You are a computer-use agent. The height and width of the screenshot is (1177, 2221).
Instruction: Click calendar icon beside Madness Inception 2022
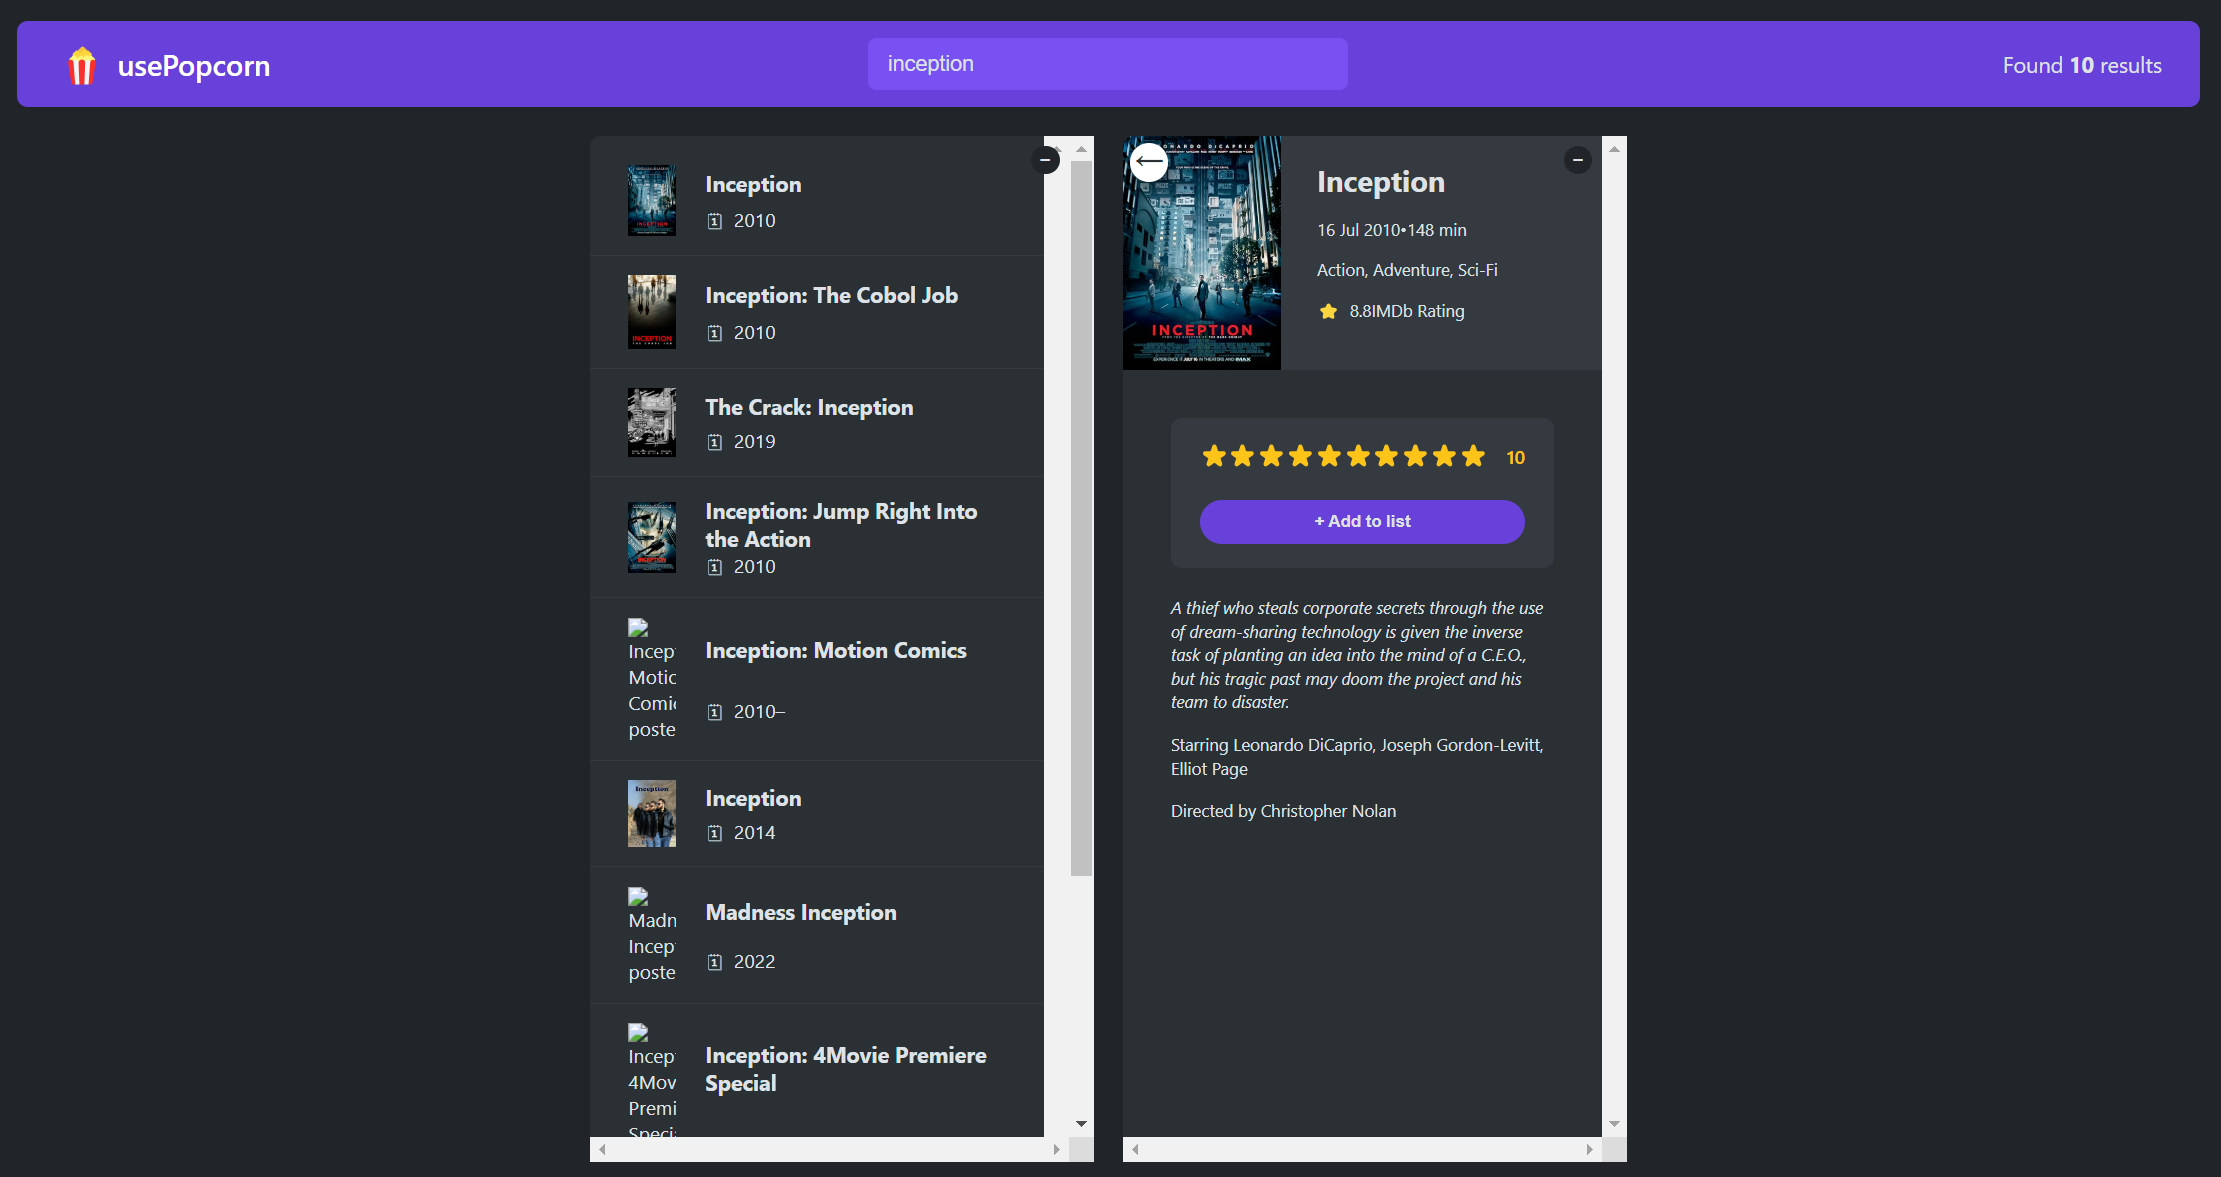[715, 962]
